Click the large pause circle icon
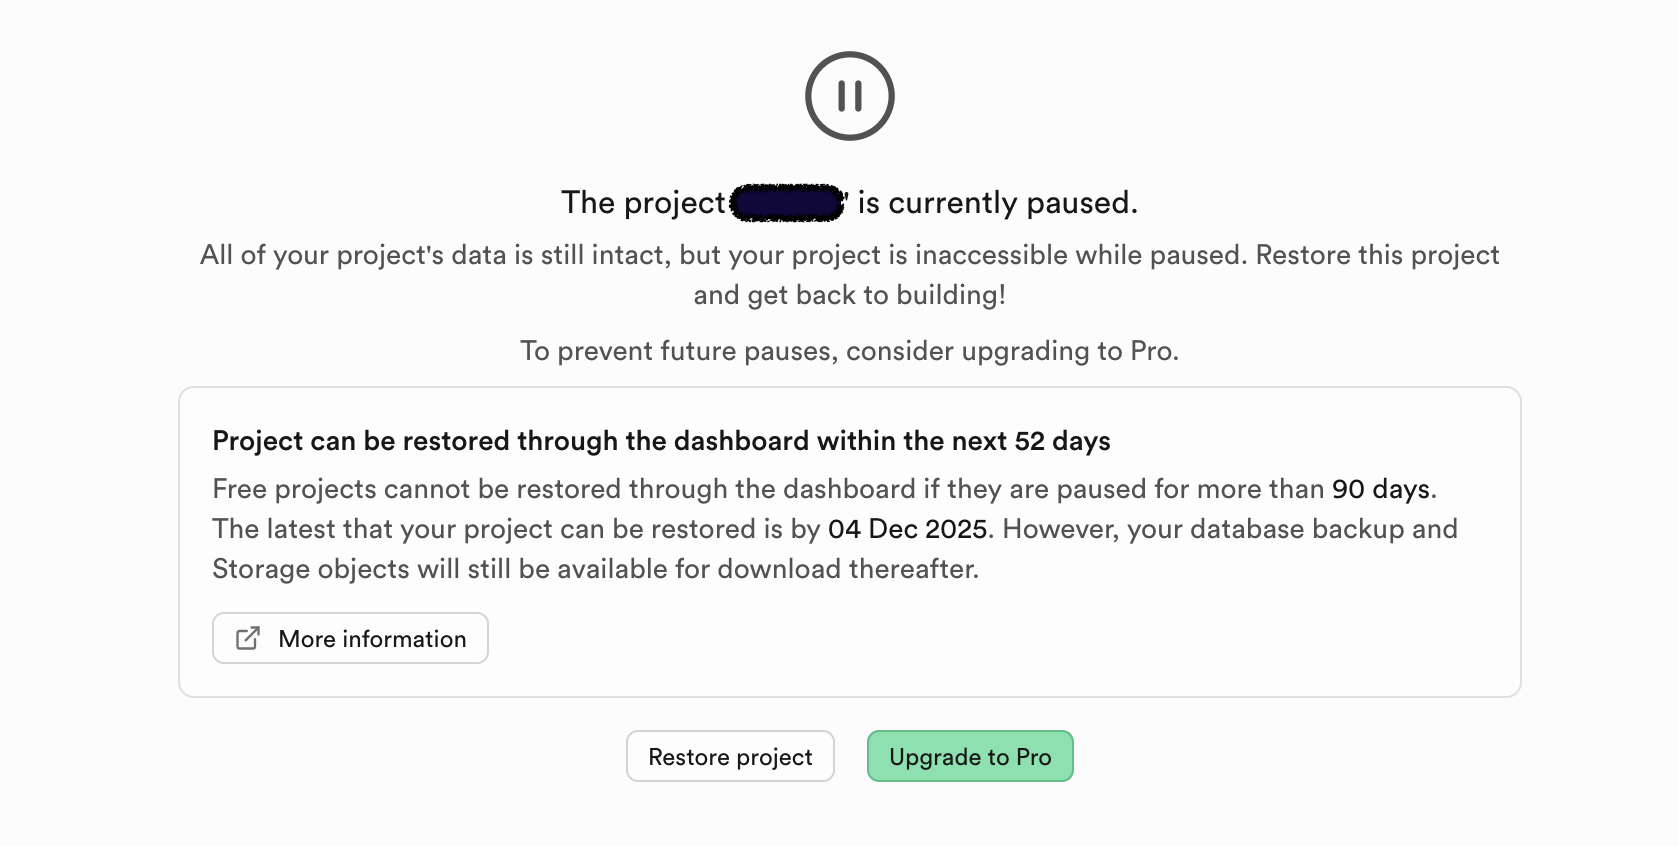 click(849, 96)
